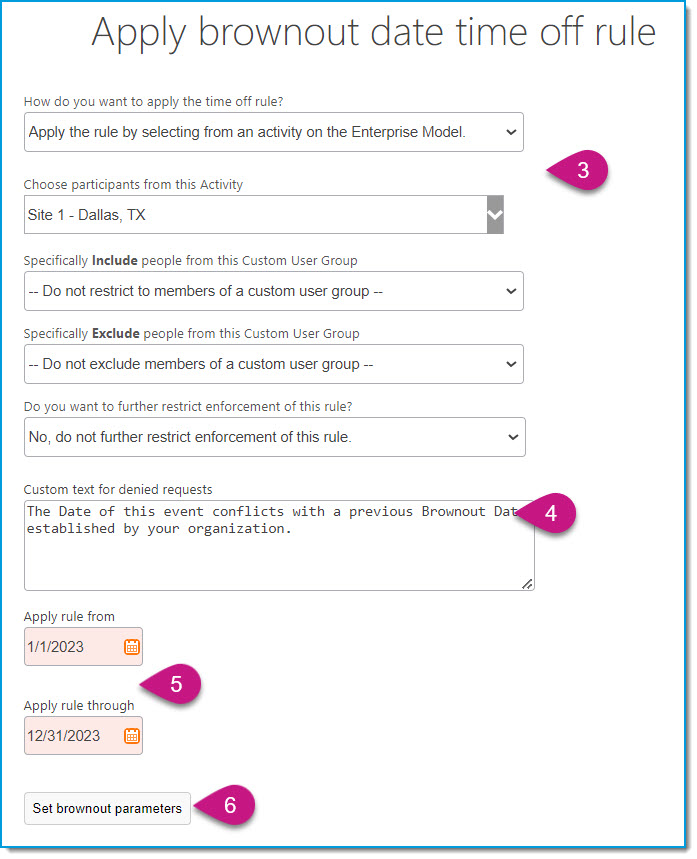This screenshot has height=859, width=697.
Task: Click the number 5 callout marker
Action: coord(172,684)
